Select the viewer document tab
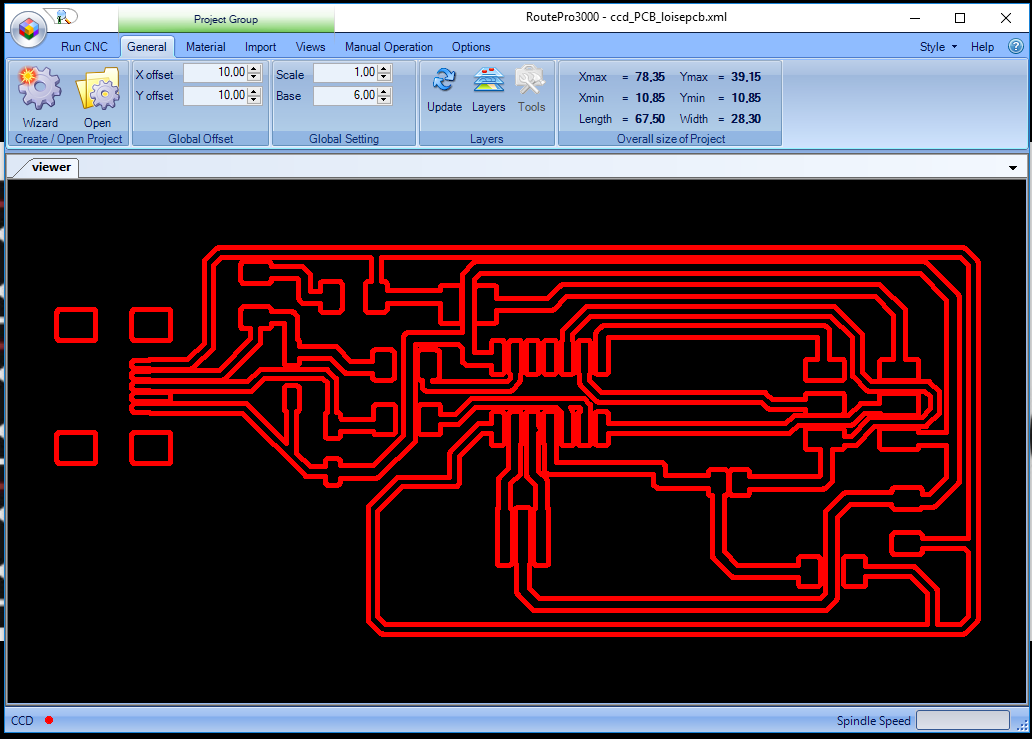The height and width of the screenshot is (739, 1032). pyautogui.click(x=51, y=167)
